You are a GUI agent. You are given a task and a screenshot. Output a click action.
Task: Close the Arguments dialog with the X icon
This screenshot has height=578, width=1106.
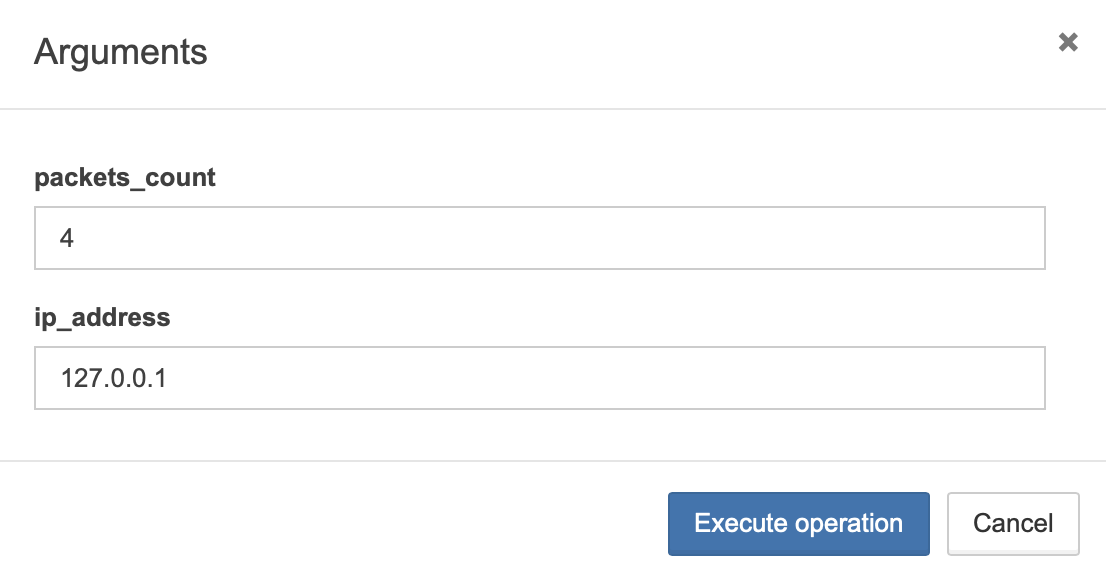1068,42
